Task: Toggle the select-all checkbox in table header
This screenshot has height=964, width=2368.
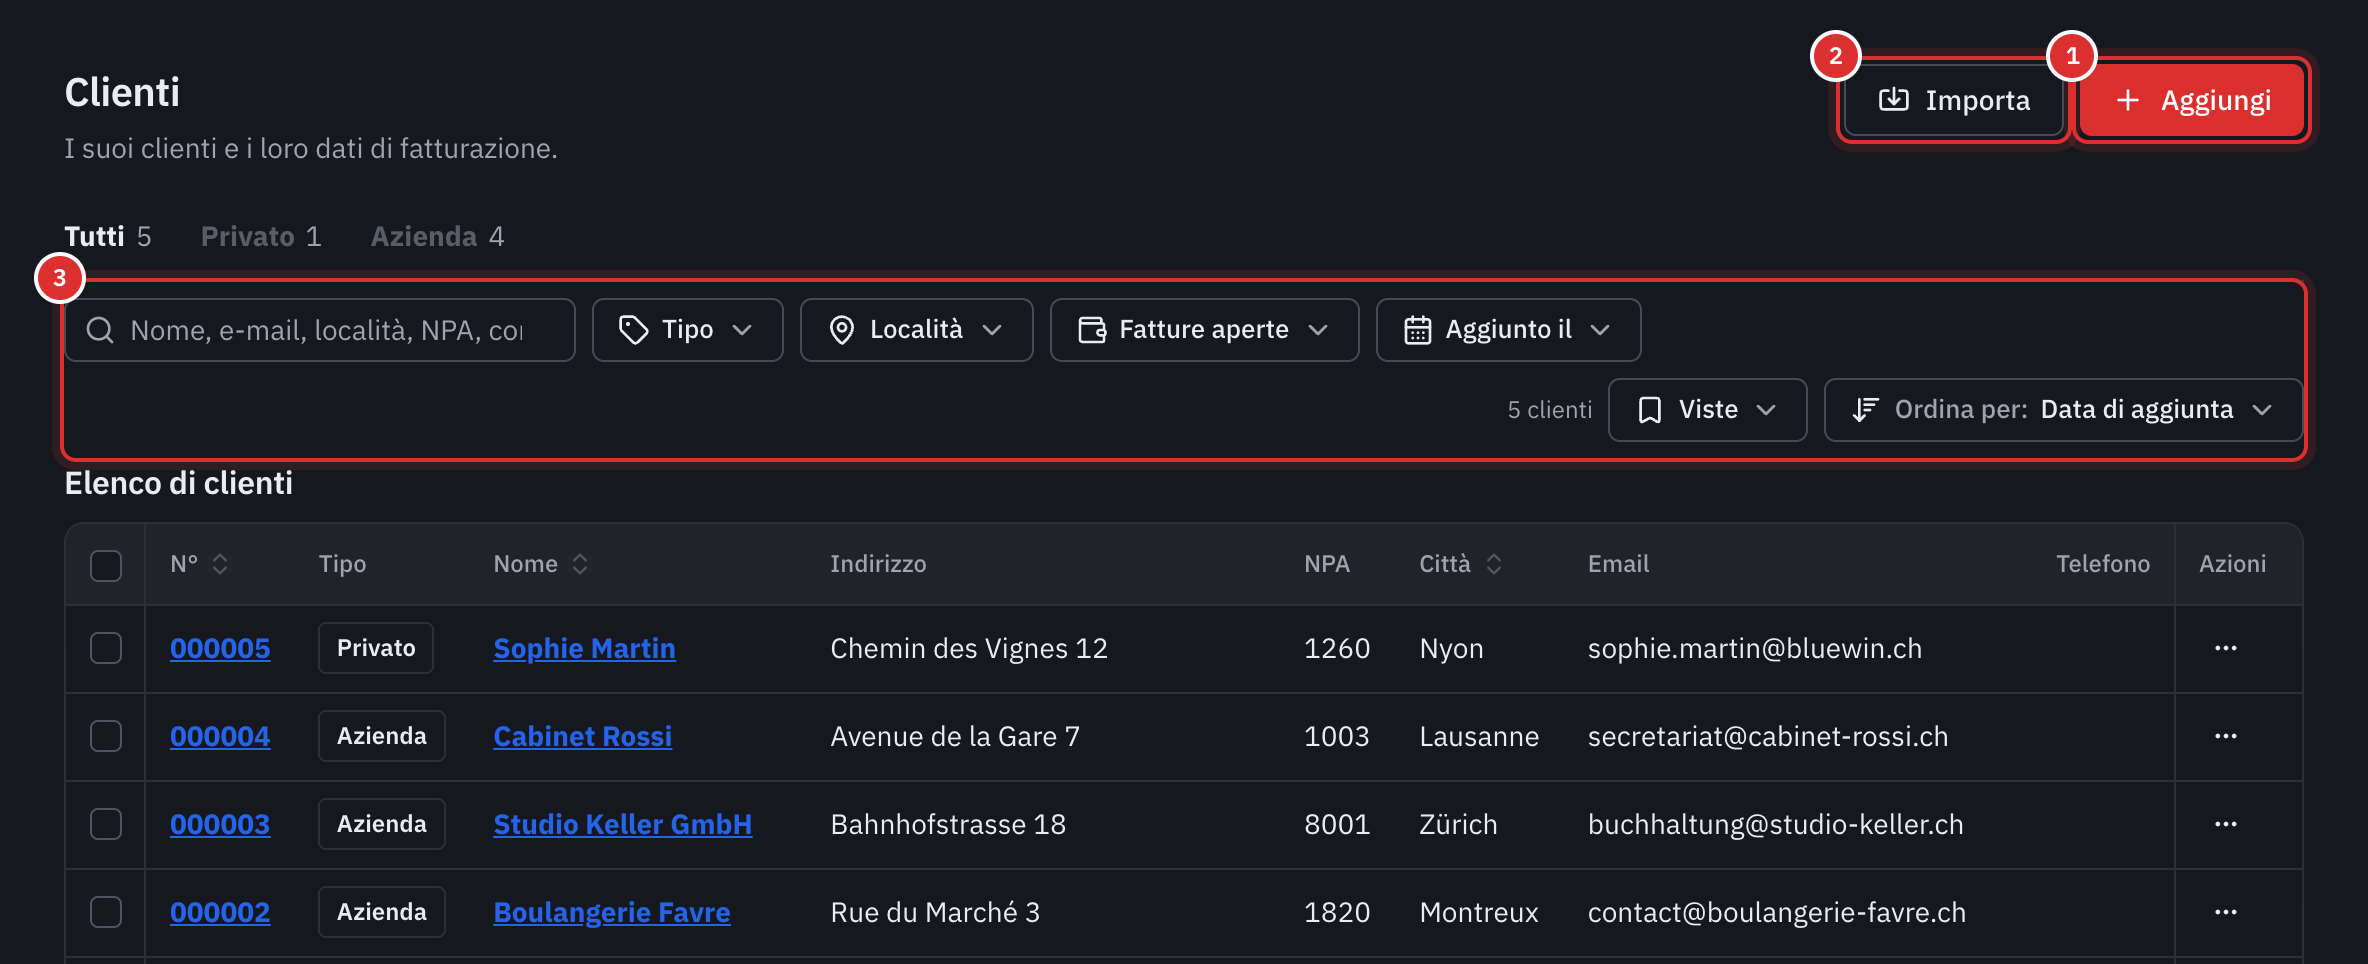Action: click(106, 565)
